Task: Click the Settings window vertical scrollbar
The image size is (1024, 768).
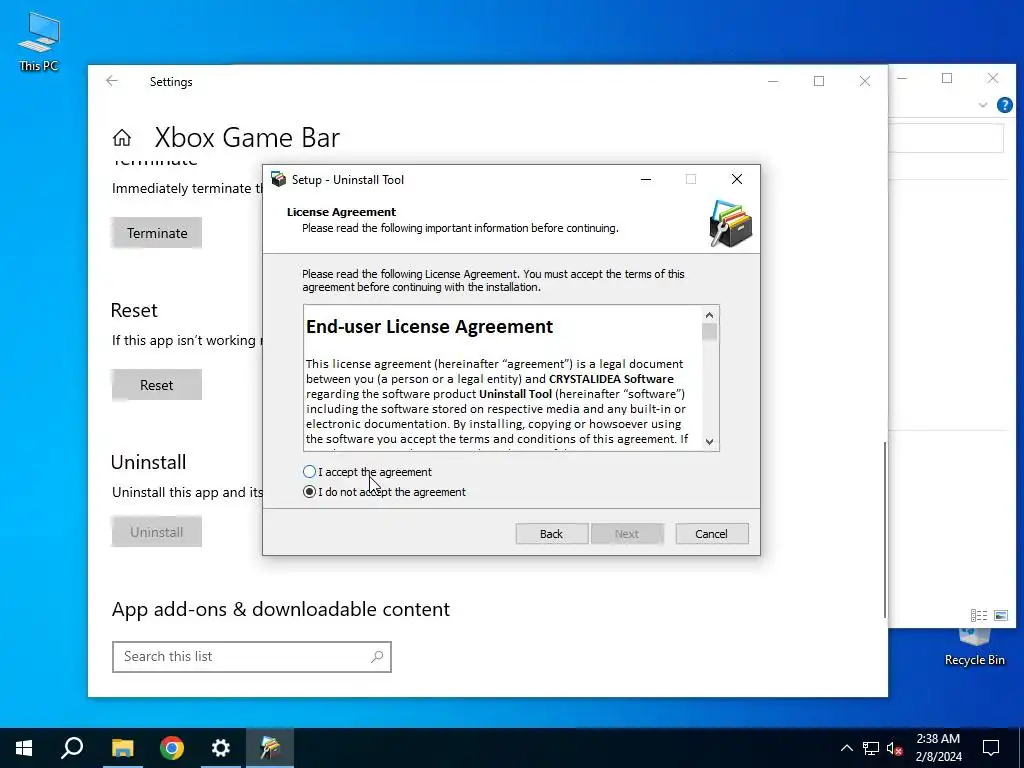Action: [885, 529]
